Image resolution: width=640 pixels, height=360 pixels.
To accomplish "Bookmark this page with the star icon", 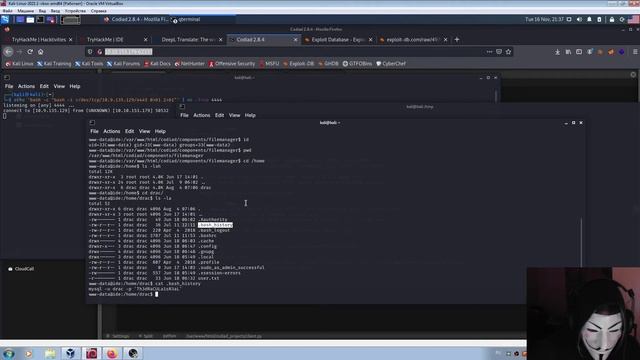I will pyautogui.click(x=508, y=52).
